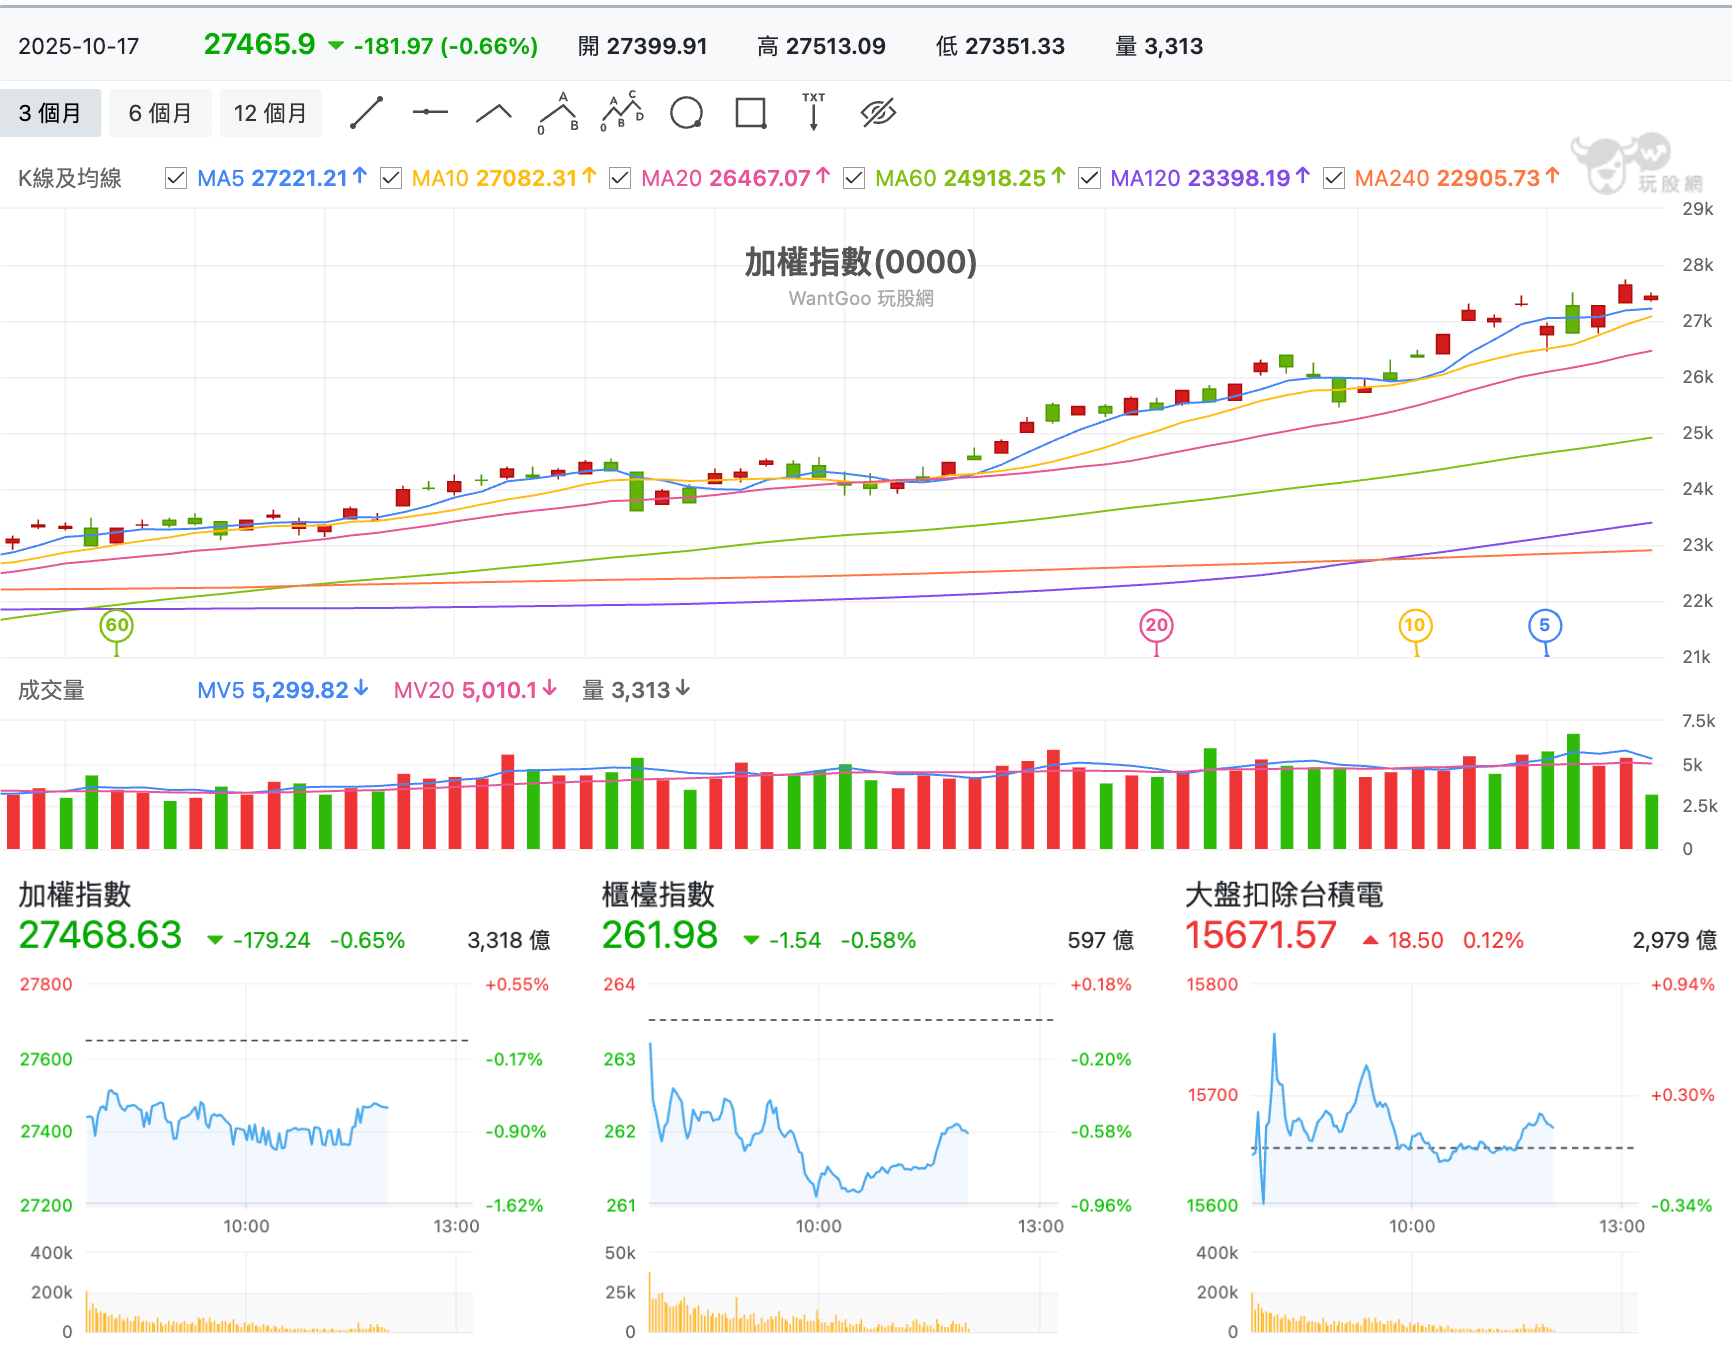Open the 大盤扣除台積電 panel heading

[1284, 894]
